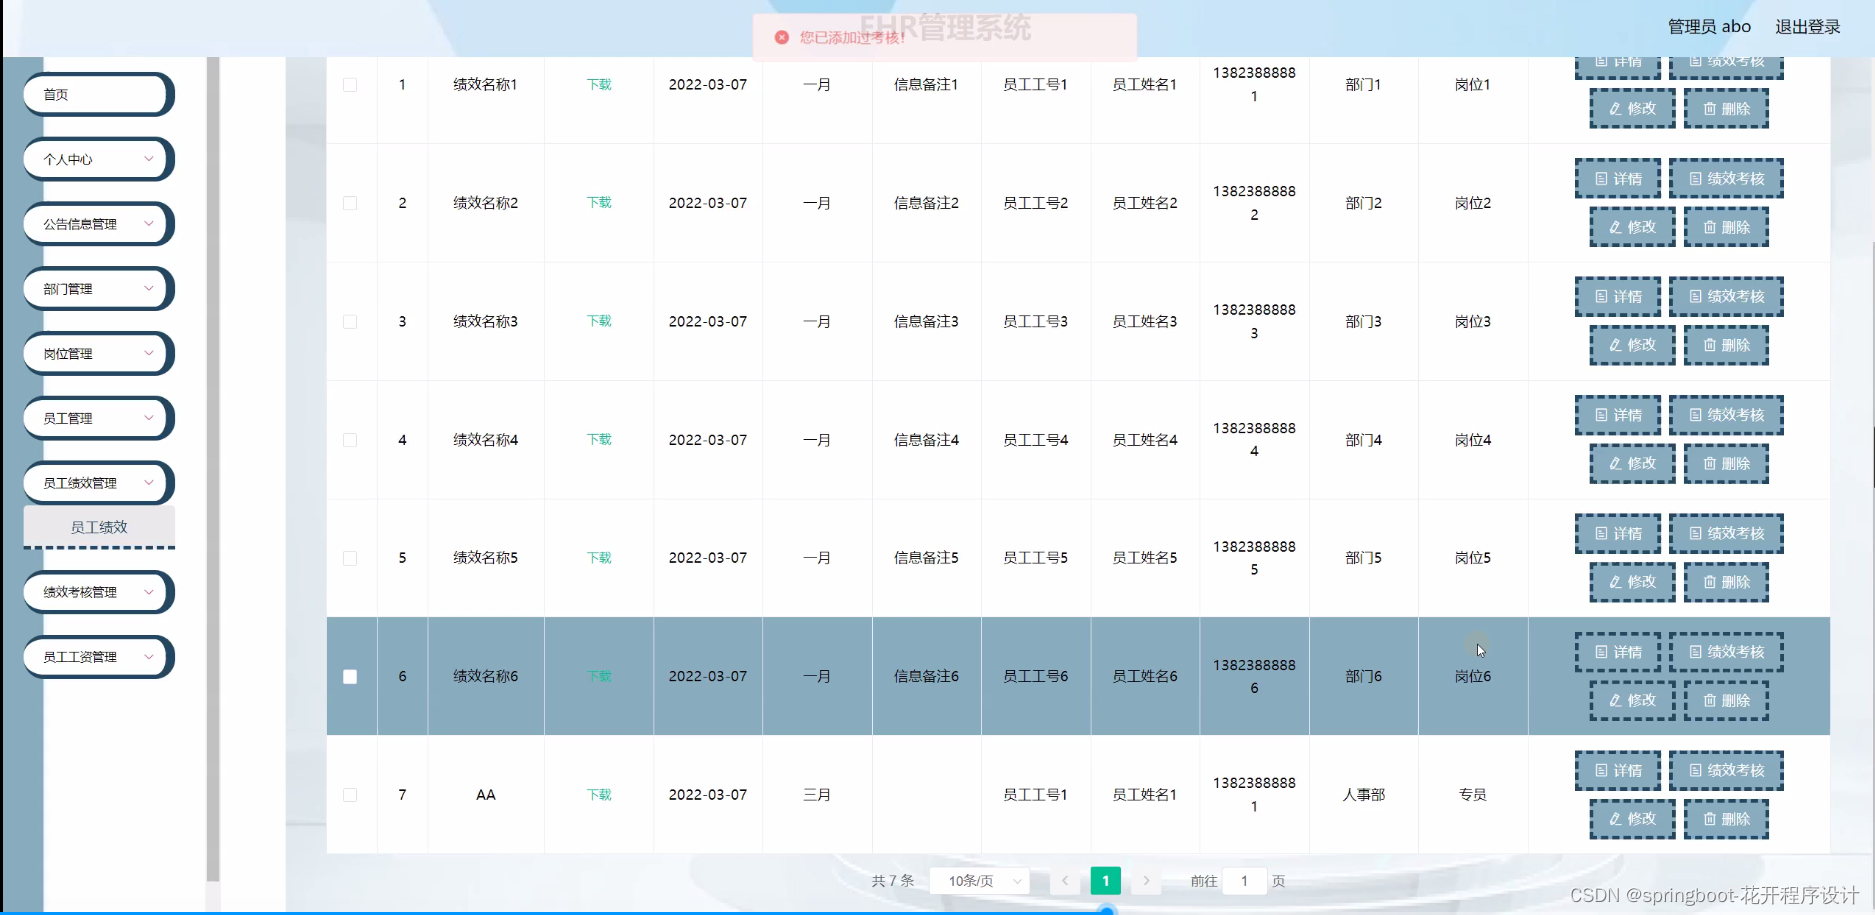Click the 前往 page number input field

click(1243, 881)
